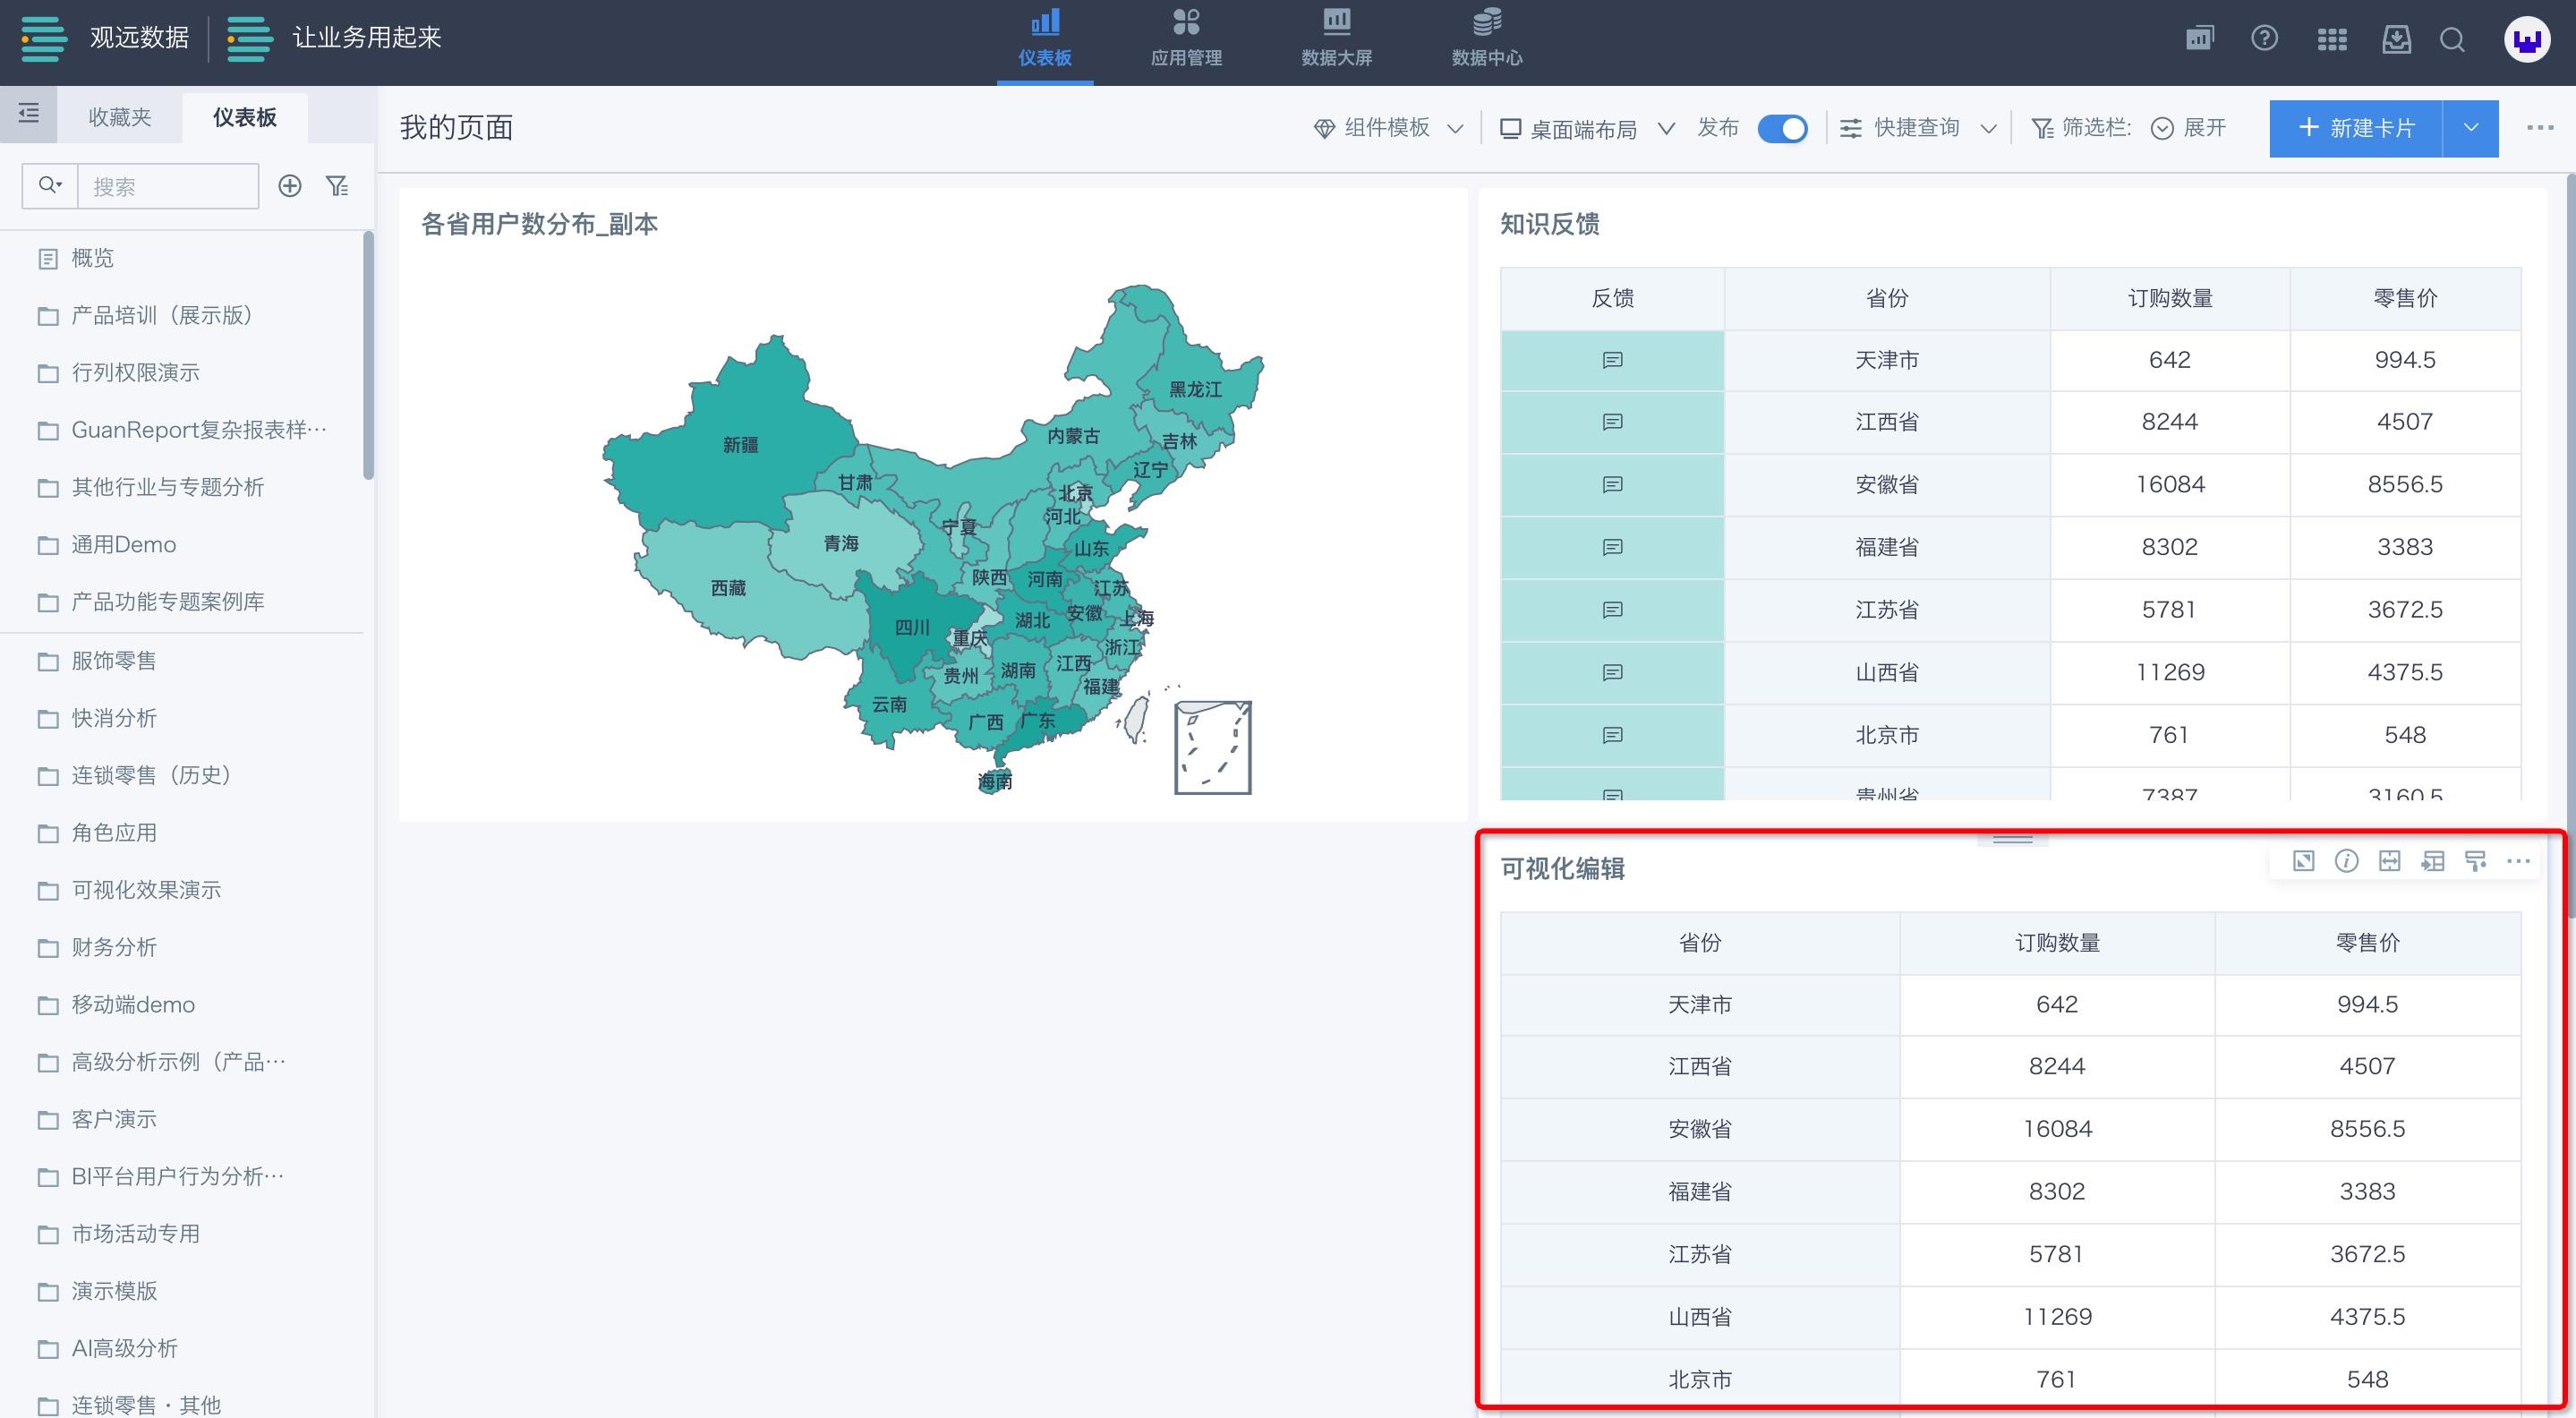Toggle the 发布 publish switch

tap(1782, 129)
